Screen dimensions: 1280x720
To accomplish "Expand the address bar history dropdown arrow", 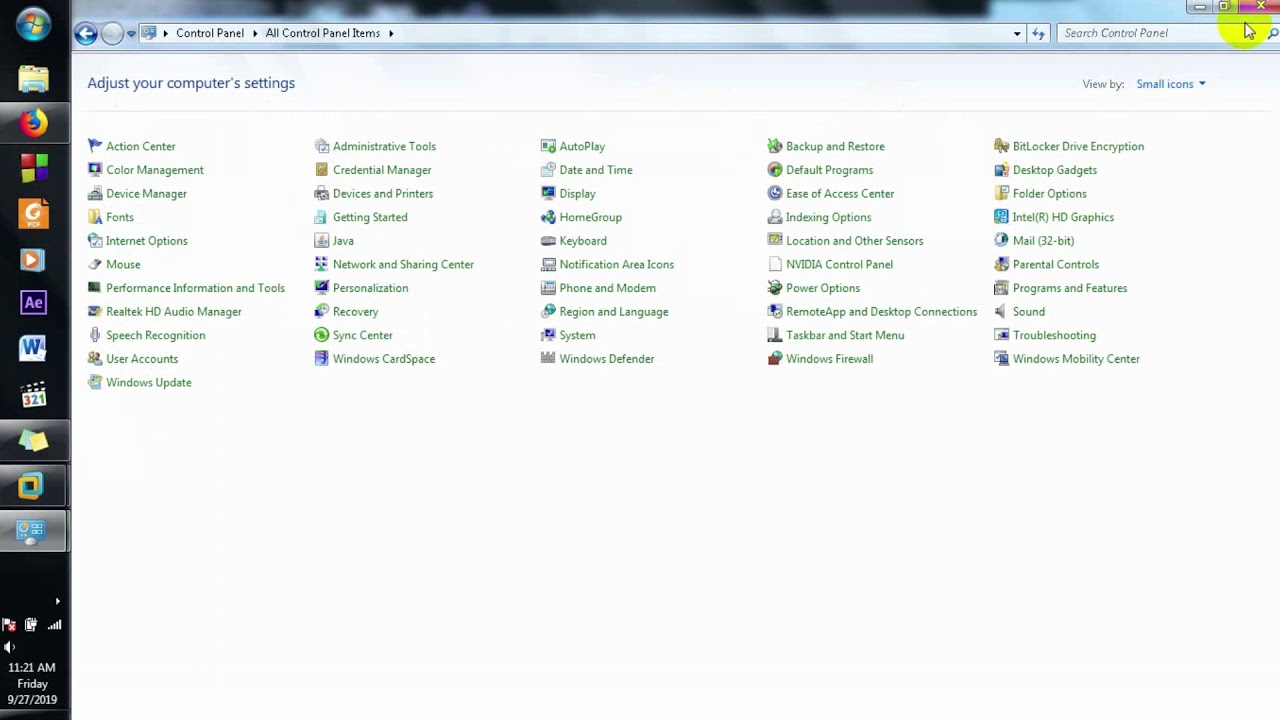I will click(x=1017, y=33).
